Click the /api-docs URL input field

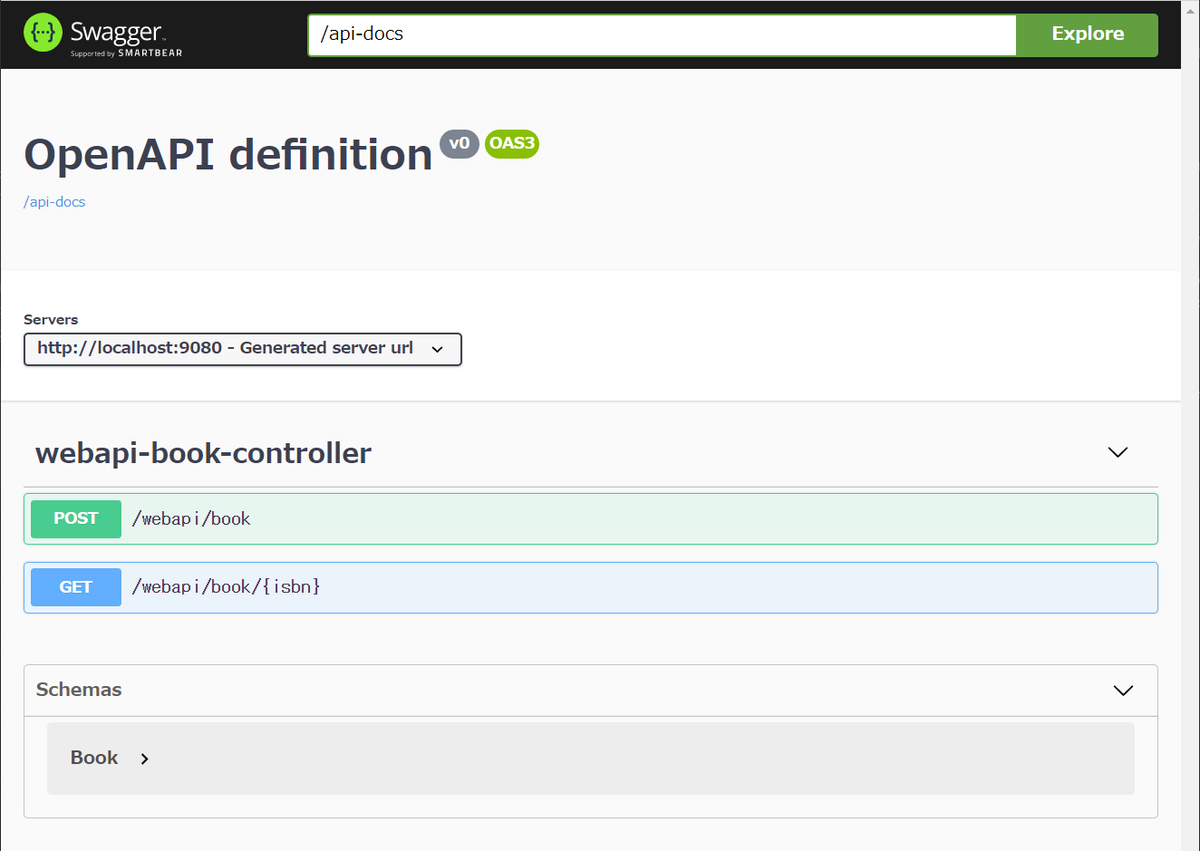point(662,34)
